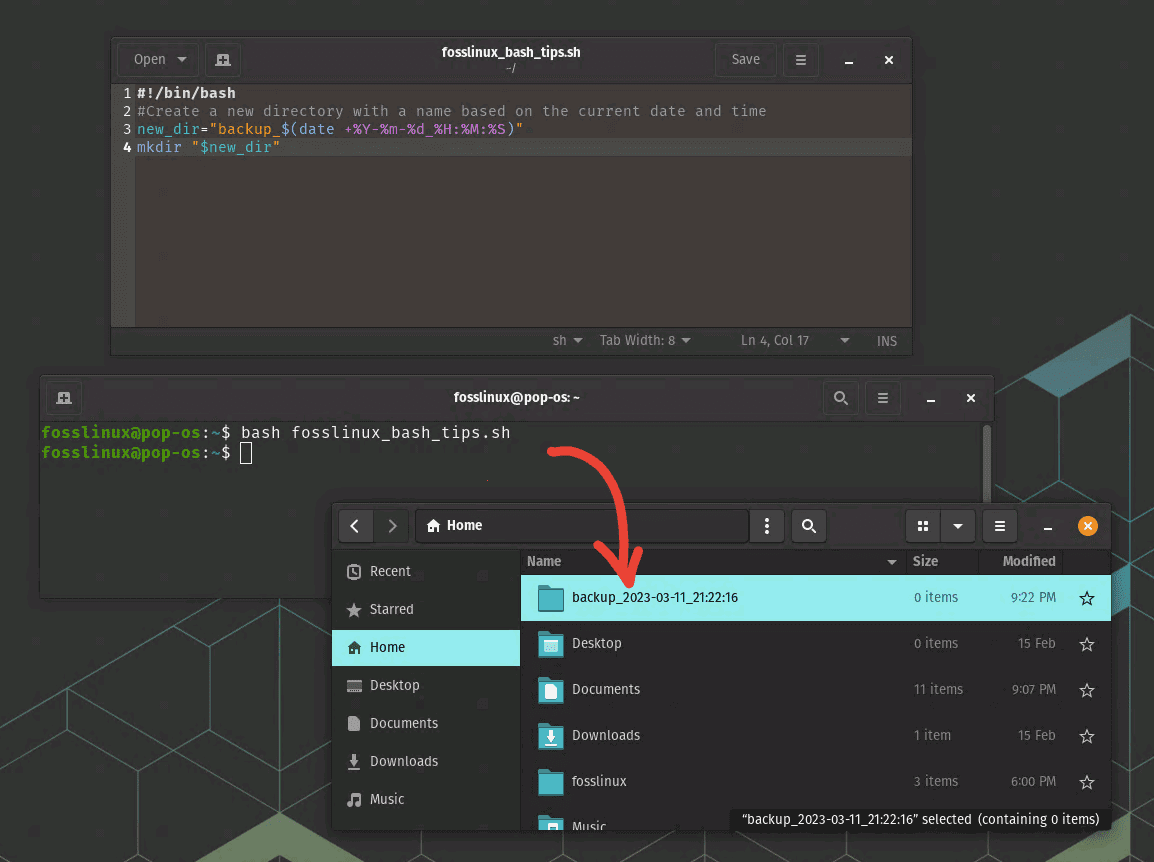This screenshot has width=1154, height=862.
Task: Open the Tab Width: 8 dropdown
Action: pyautogui.click(x=645, y=341)
